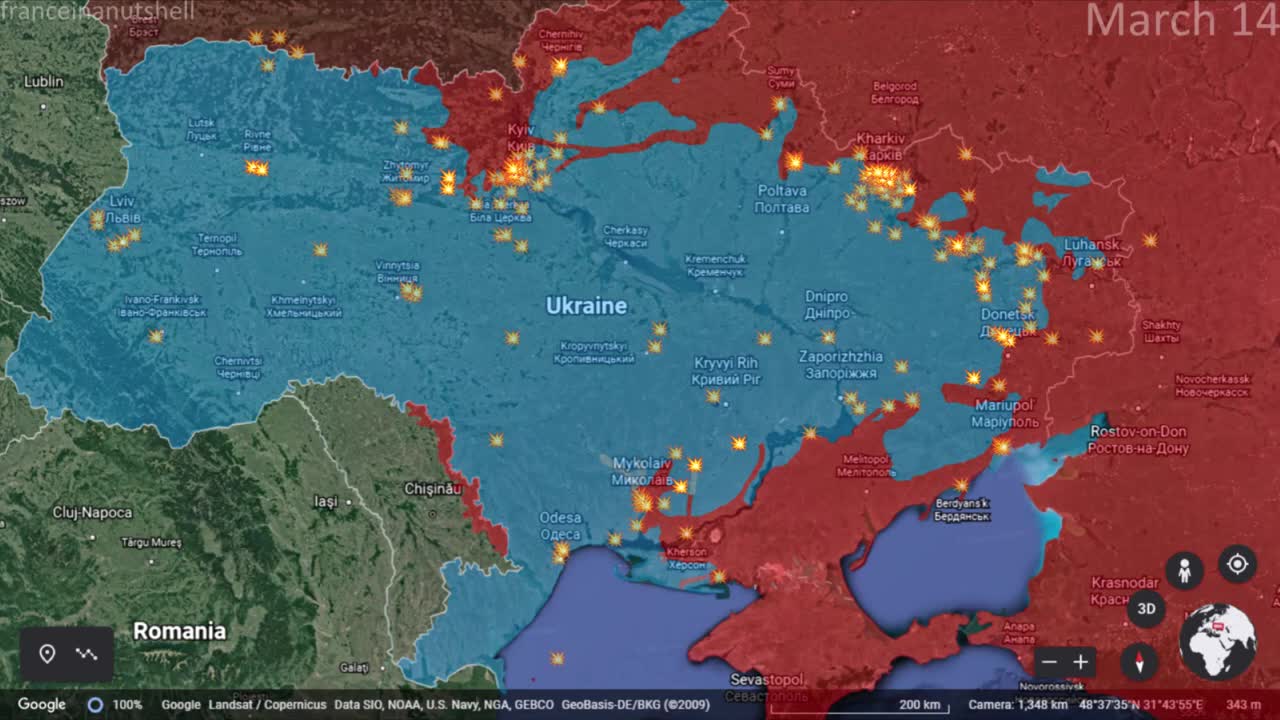Select the Odesa city label
This screenshot has width=1280, height=720.
coord(560,526)
